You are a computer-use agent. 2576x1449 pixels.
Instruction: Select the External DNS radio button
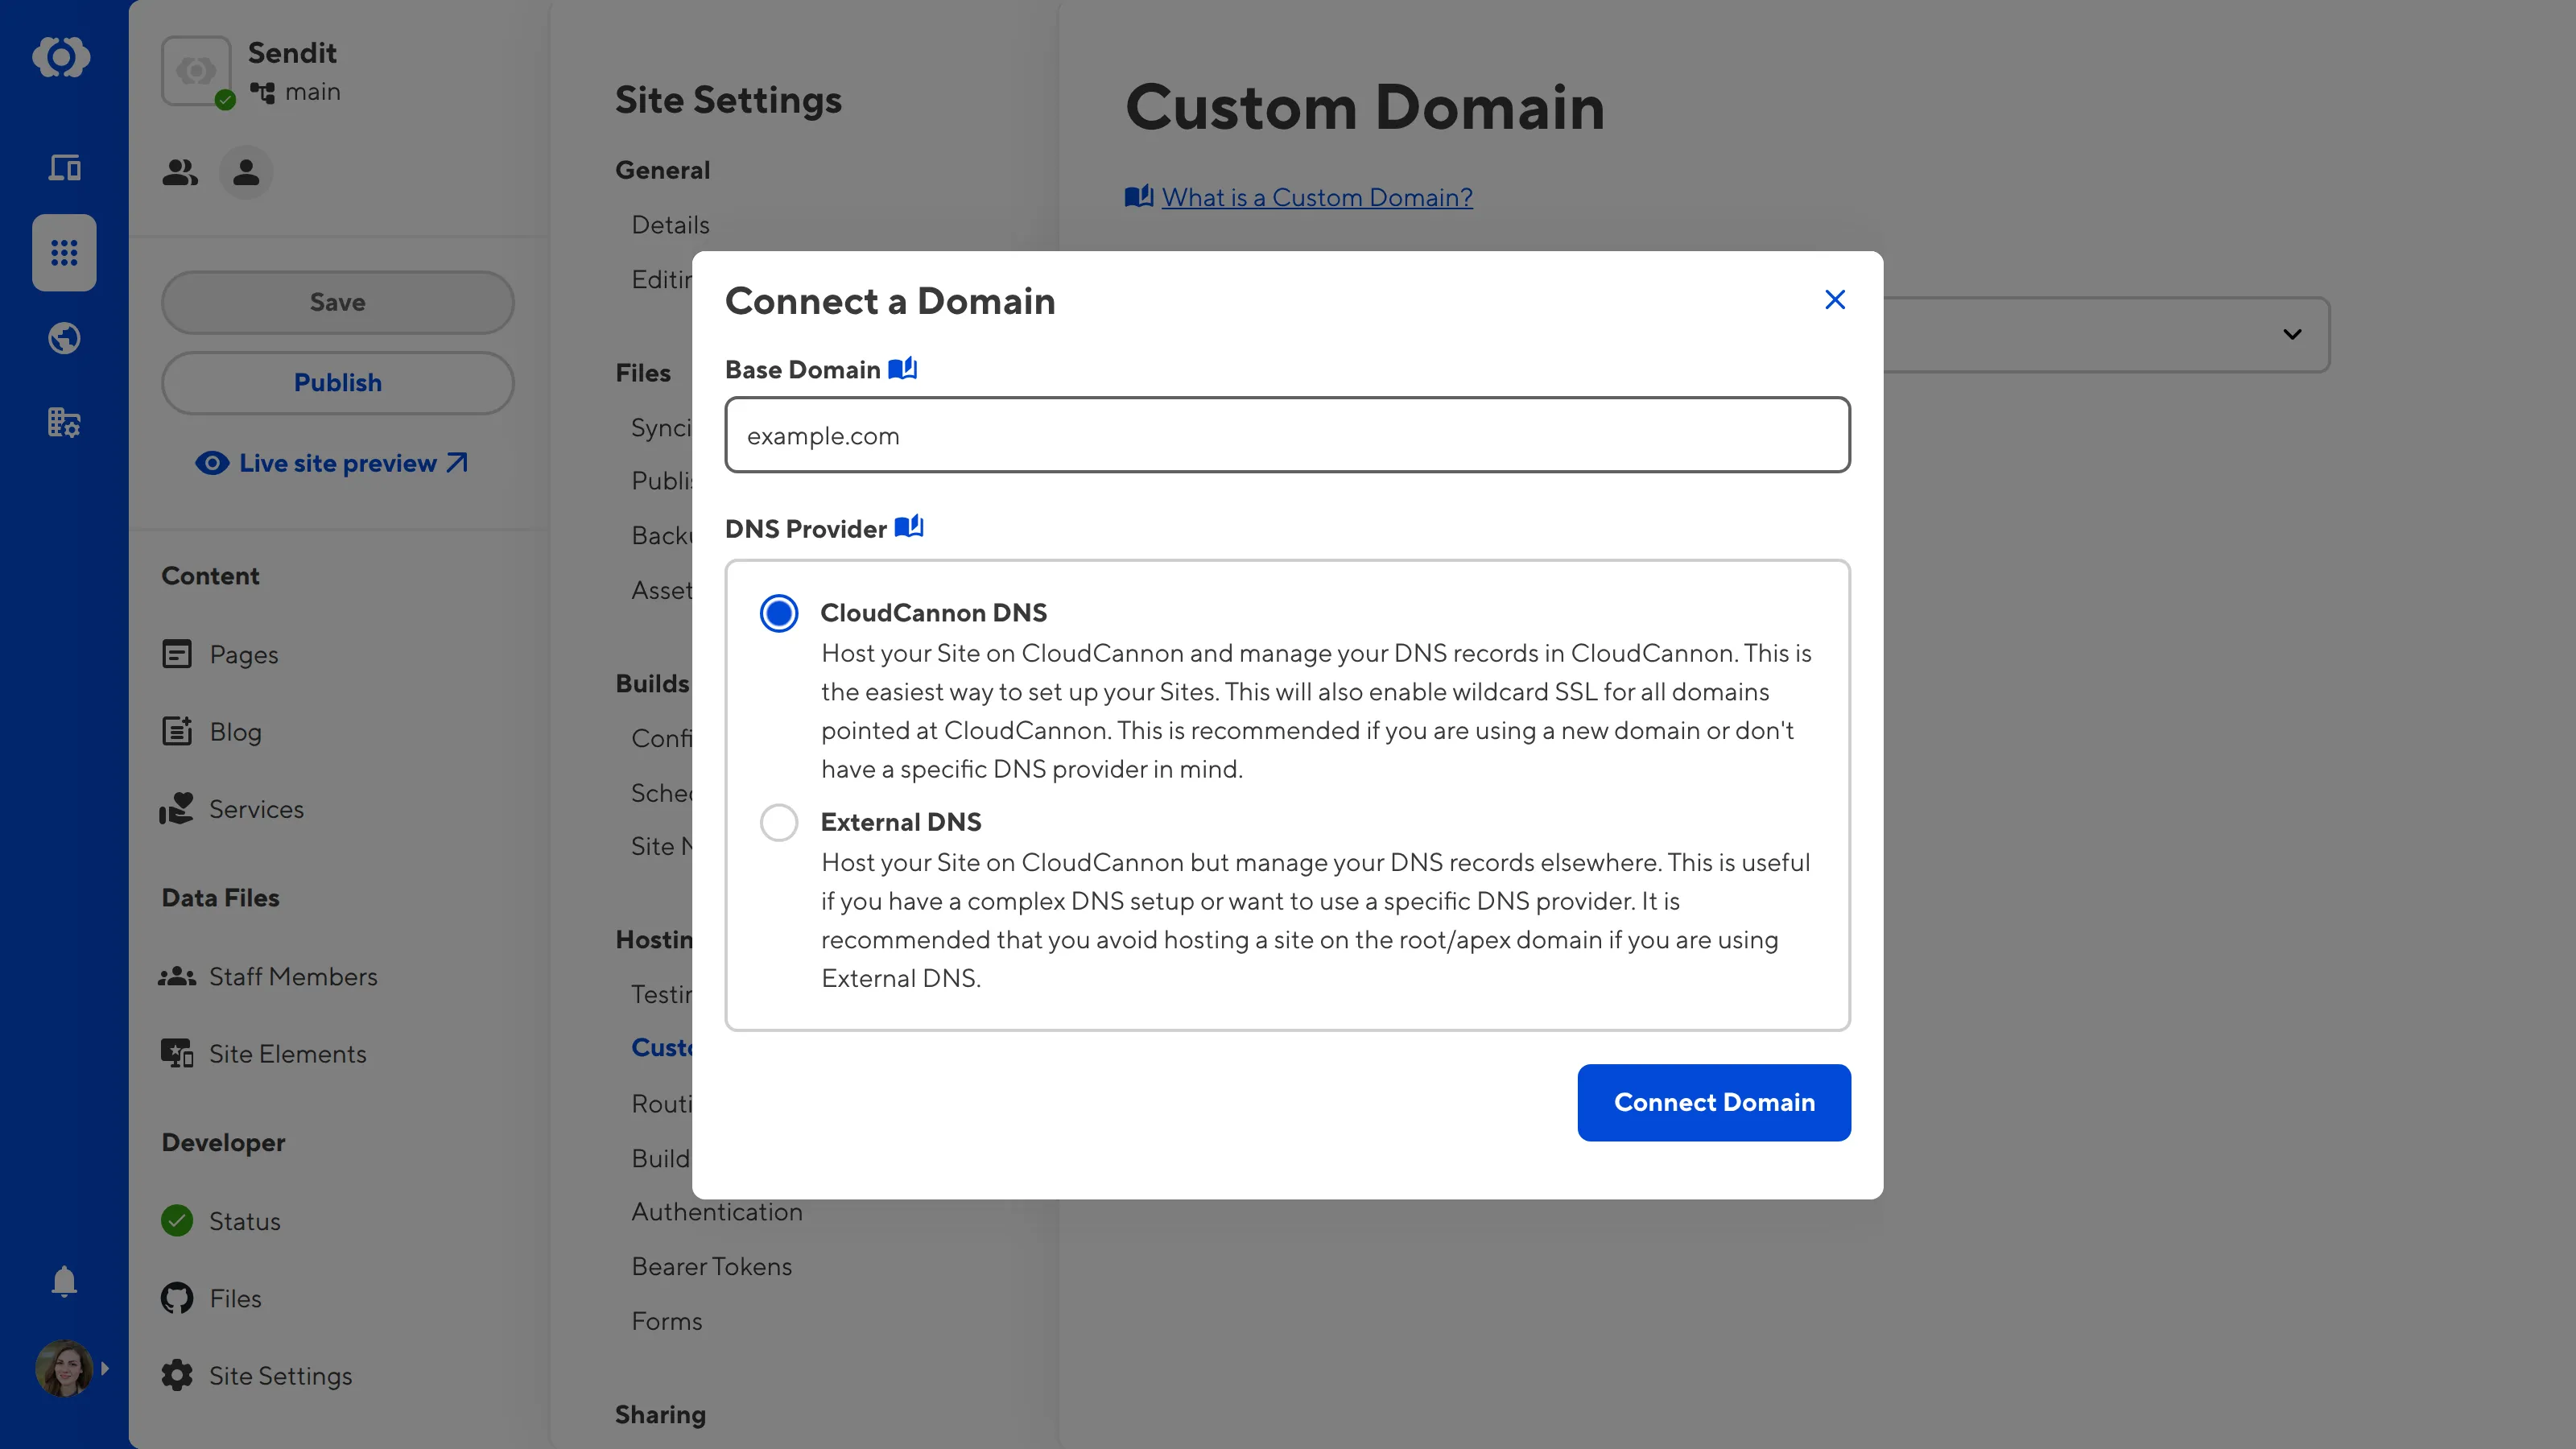[x=778, y=821]
